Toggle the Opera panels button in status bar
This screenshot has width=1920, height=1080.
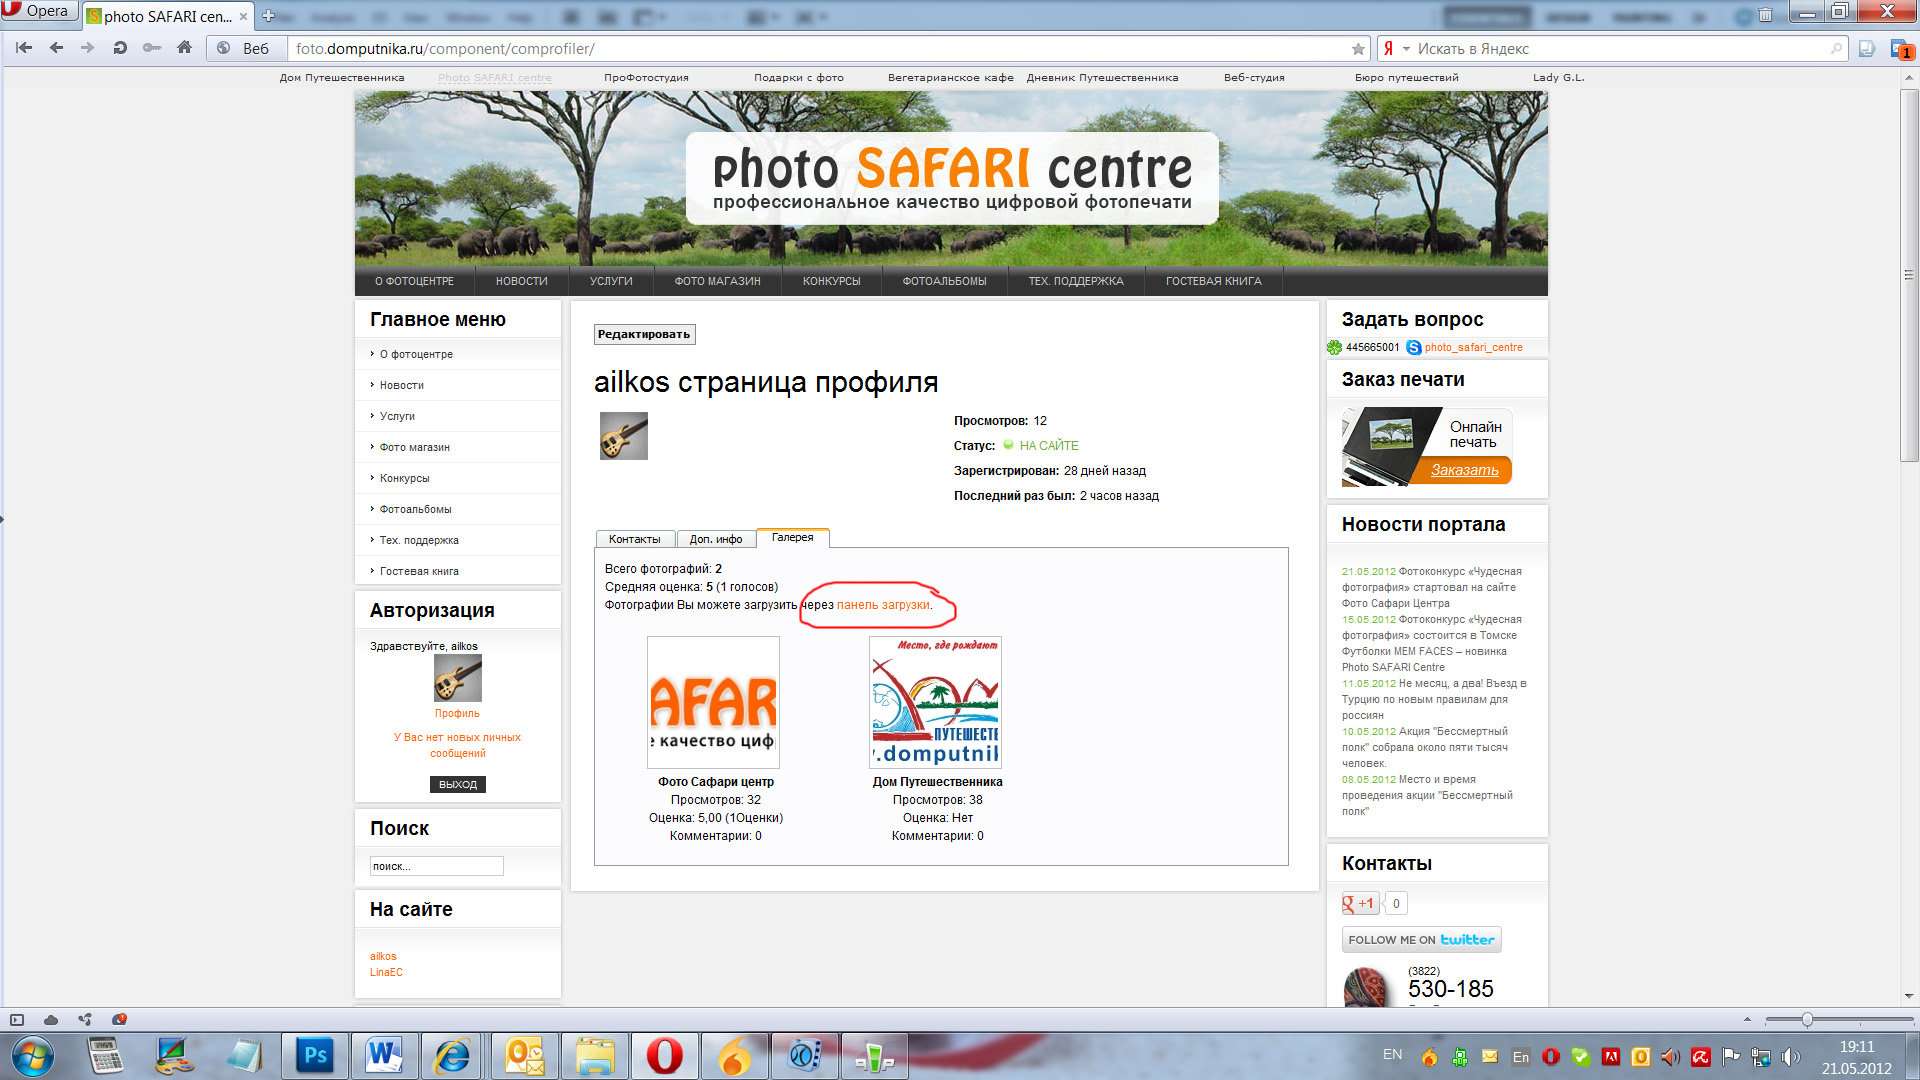coord(16,1020)
